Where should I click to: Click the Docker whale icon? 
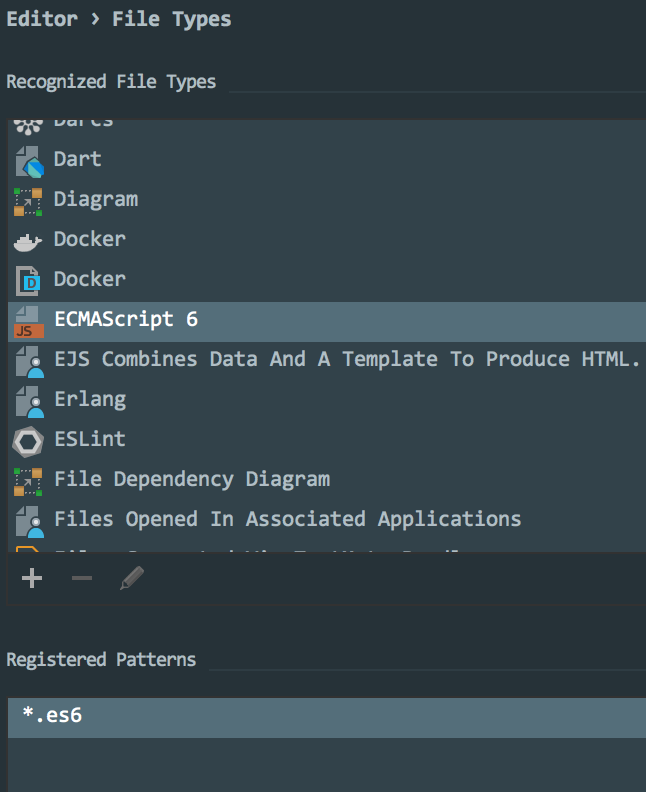click(28, 241)
